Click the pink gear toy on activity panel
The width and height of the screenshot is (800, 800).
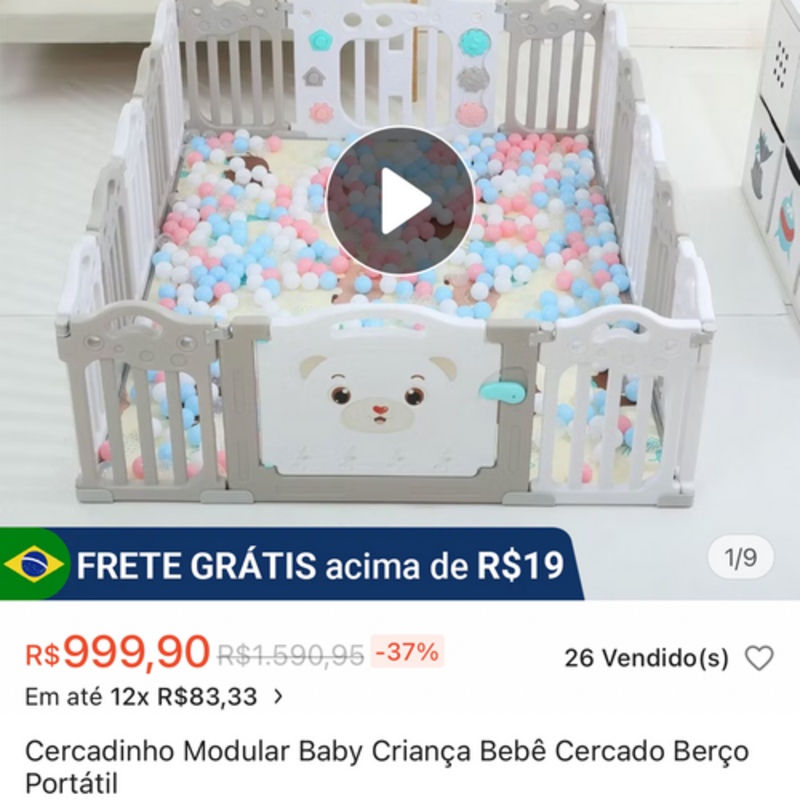(x=320, y=111)
